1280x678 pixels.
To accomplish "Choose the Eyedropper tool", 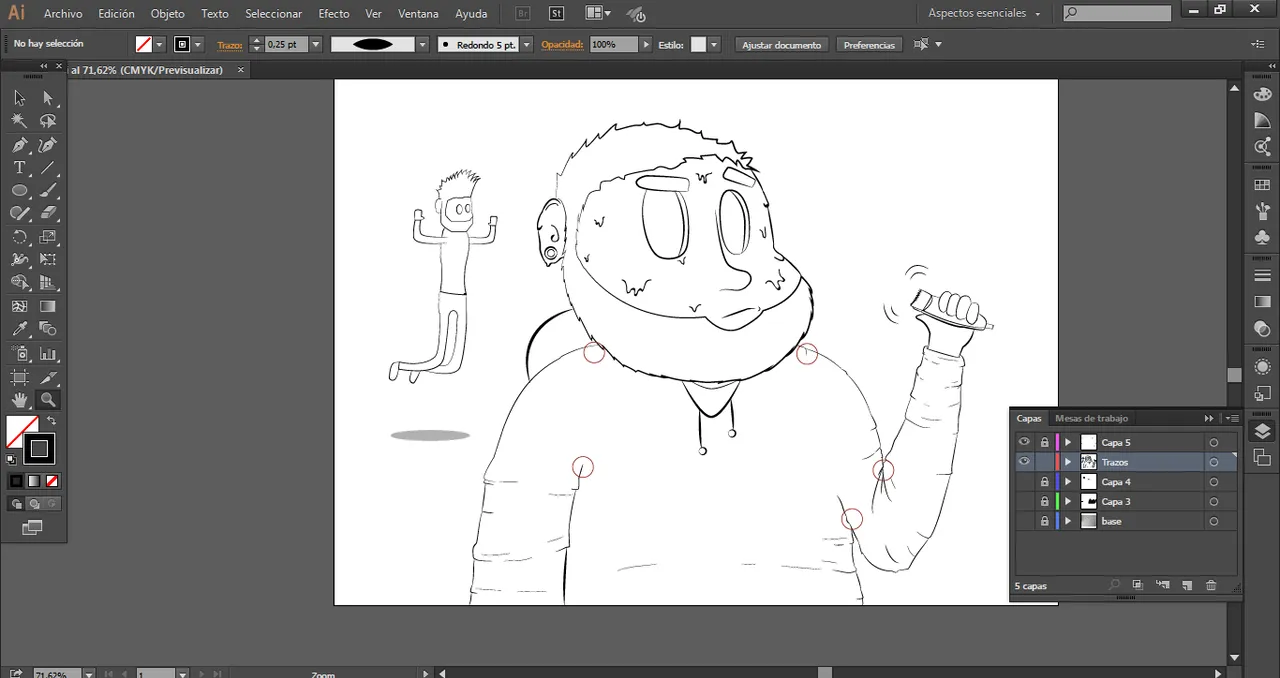I will [x=19, y=329].
